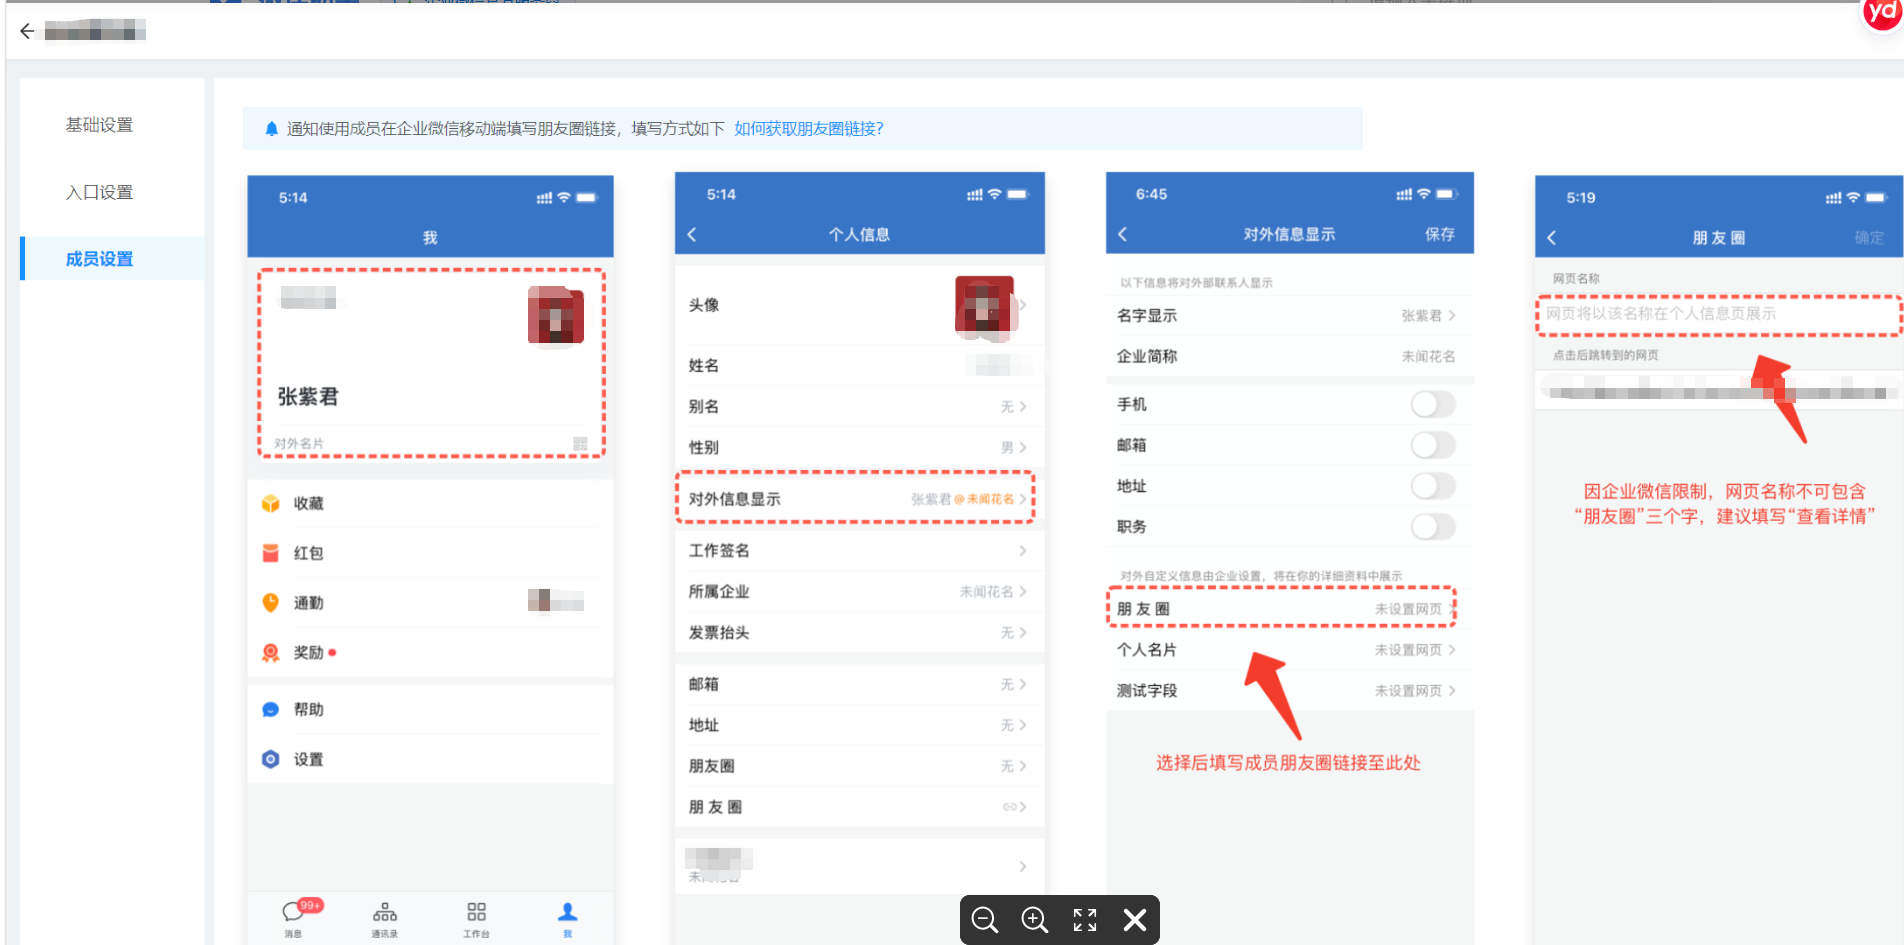Screen dimensions: 1904x945
Task: Open the 如何获取朋友圈链接? help link
Action: 809,129
